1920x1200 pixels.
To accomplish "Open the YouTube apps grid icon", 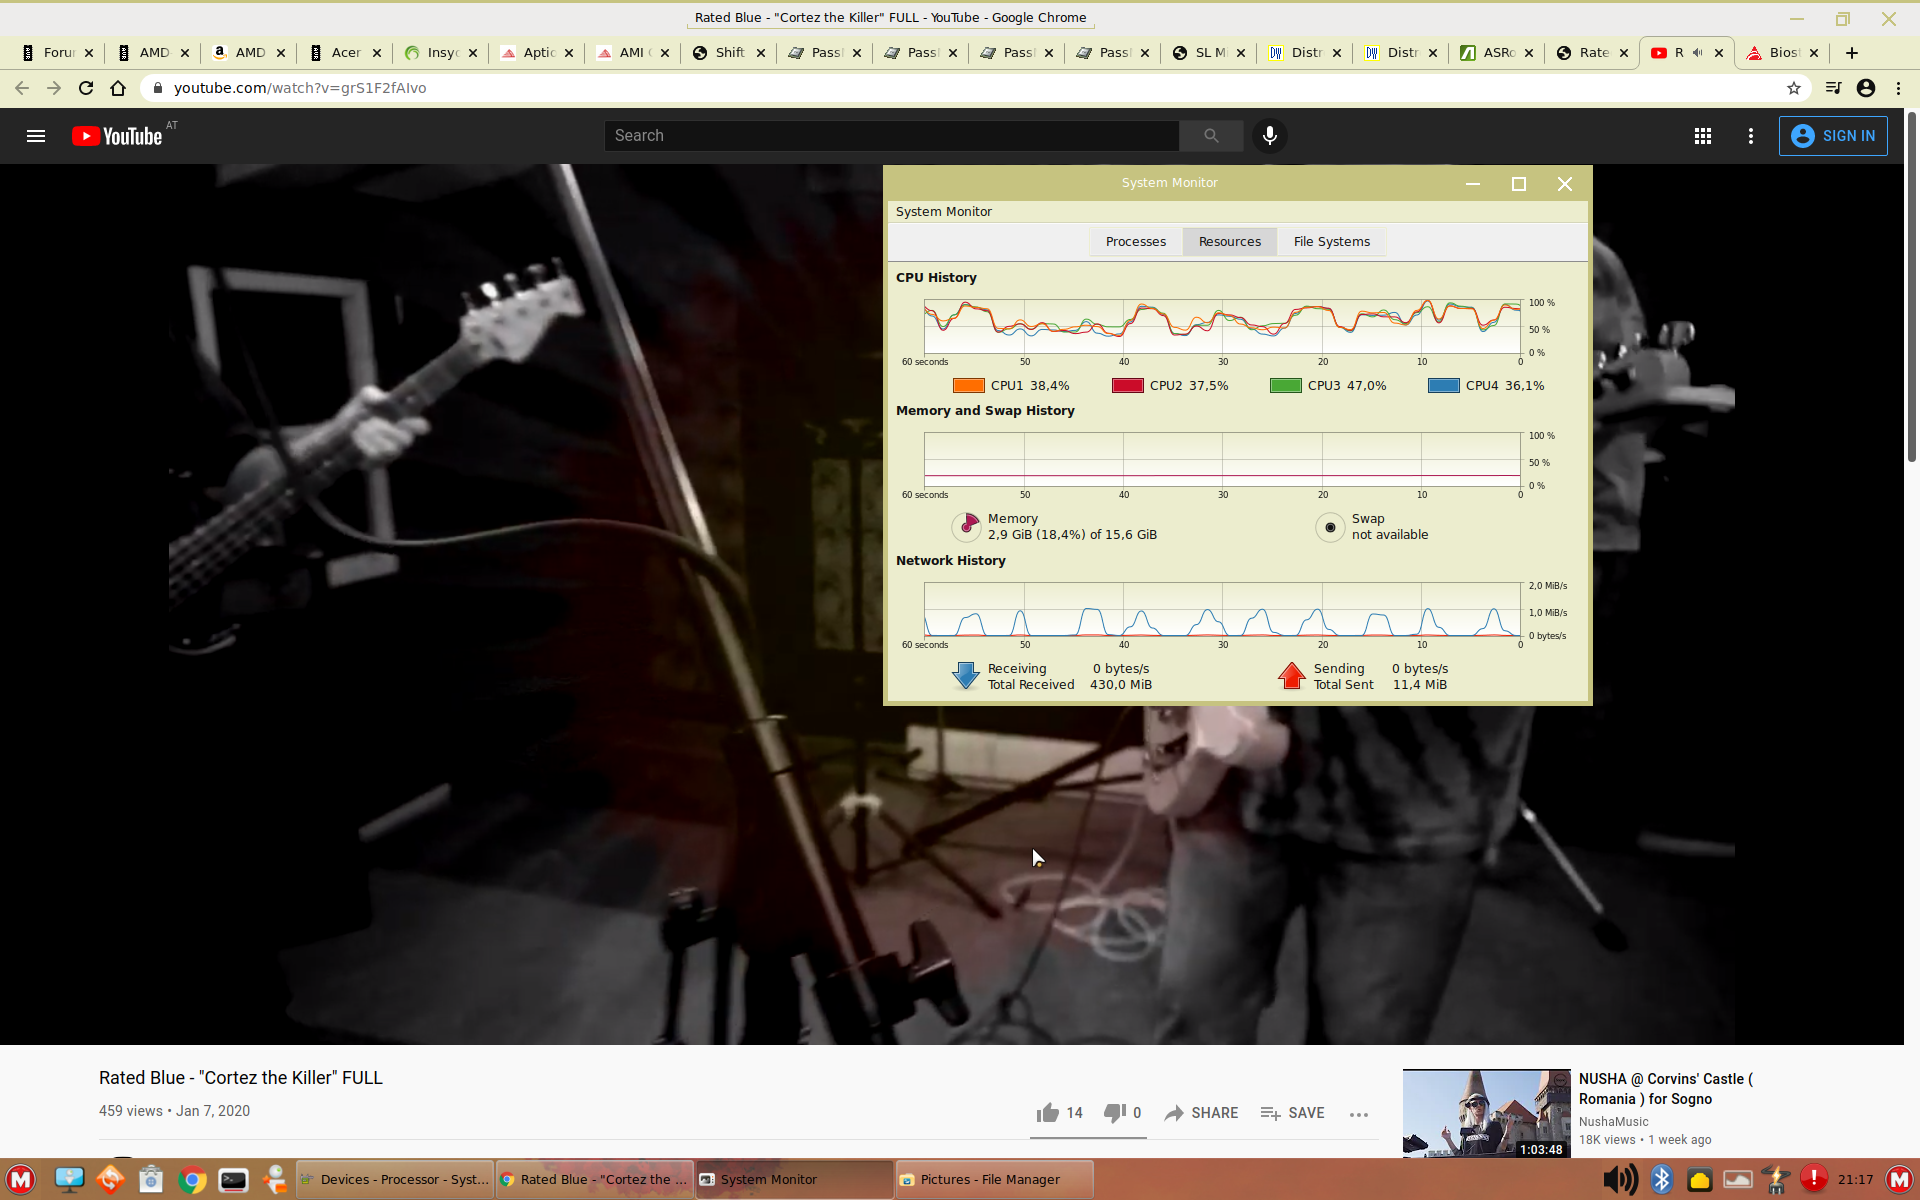I will point(1703,136).
